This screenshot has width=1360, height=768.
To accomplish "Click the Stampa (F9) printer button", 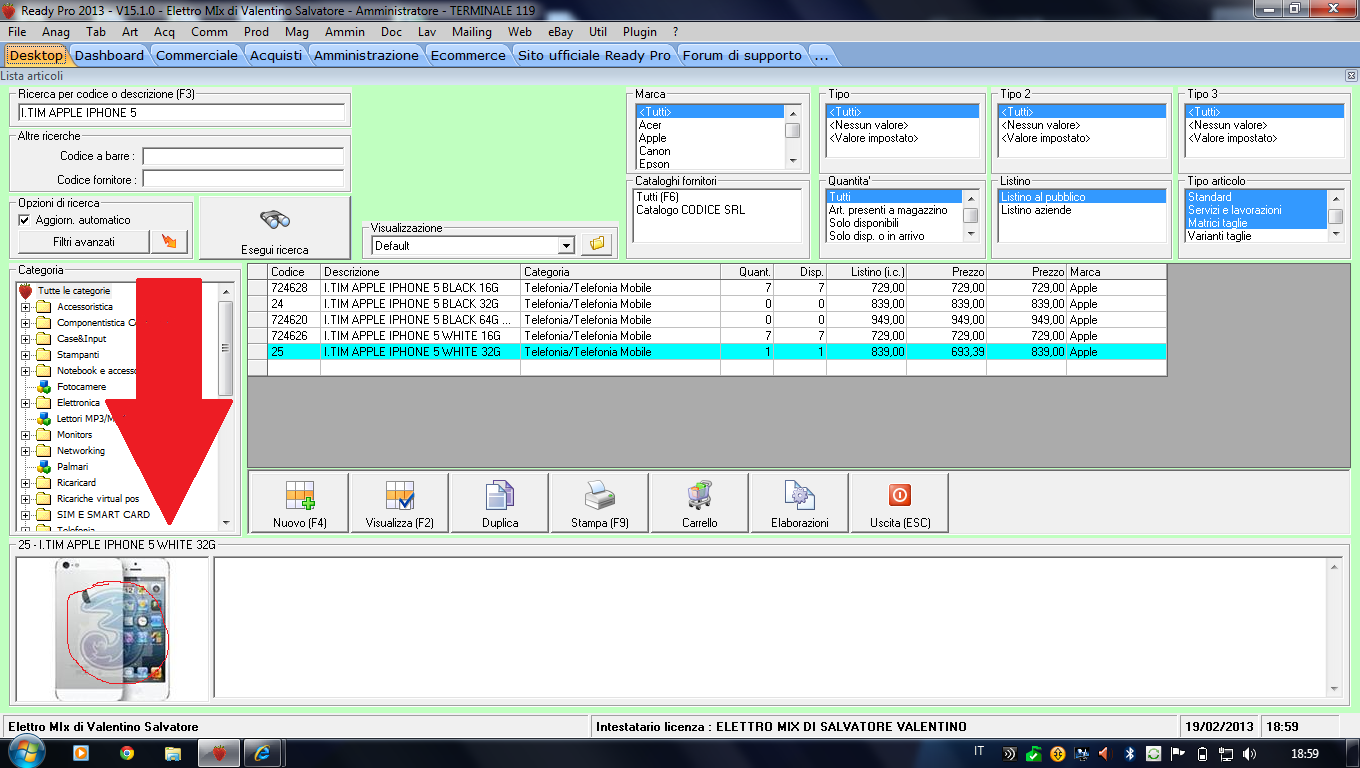I will tap(599, 503).
